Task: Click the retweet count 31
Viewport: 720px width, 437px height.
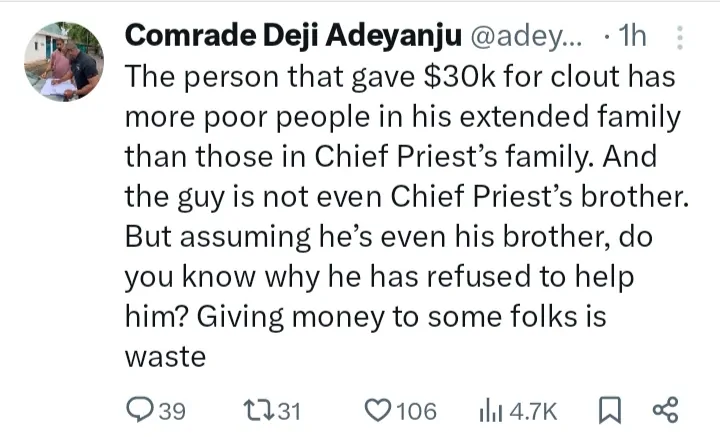Action: 289,410
